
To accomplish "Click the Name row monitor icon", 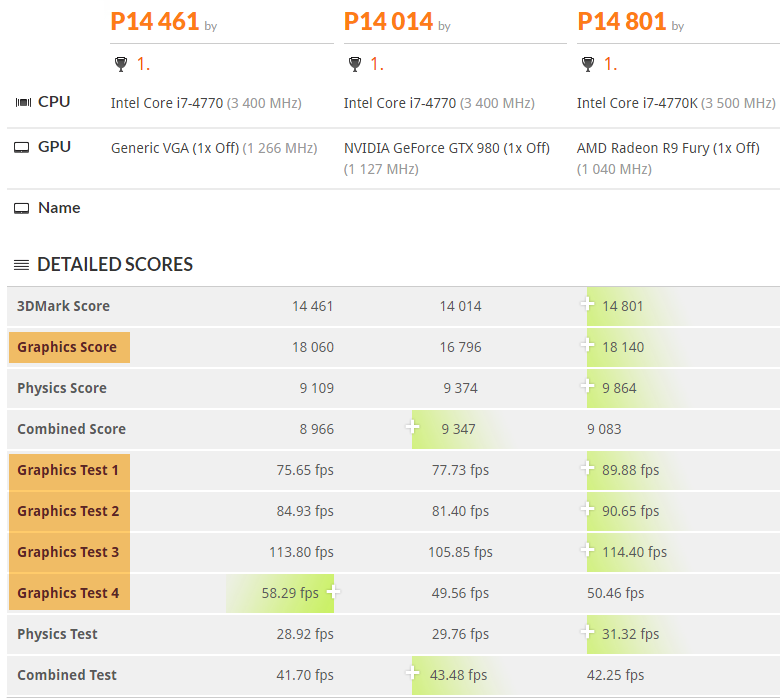I will [x=21, y=208].
